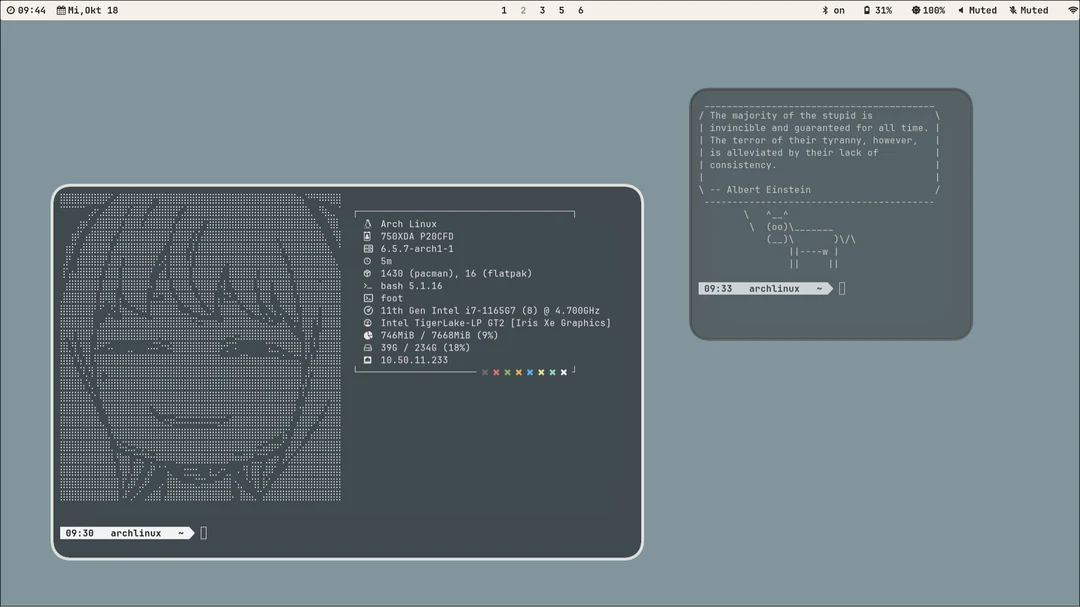Unmute the microphone in the status bar
This screenshot has width=1080, height=607.
pyautogui.click(x=1029, y=10)
